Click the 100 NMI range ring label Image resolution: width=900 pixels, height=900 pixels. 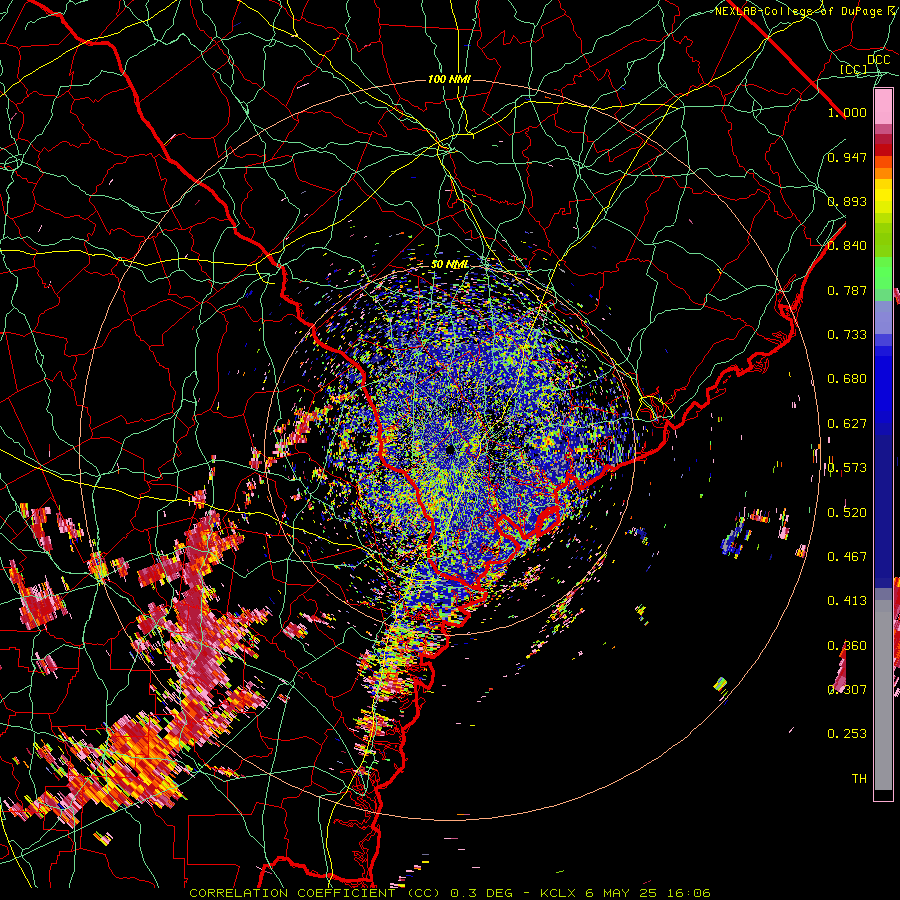(449, 79)
